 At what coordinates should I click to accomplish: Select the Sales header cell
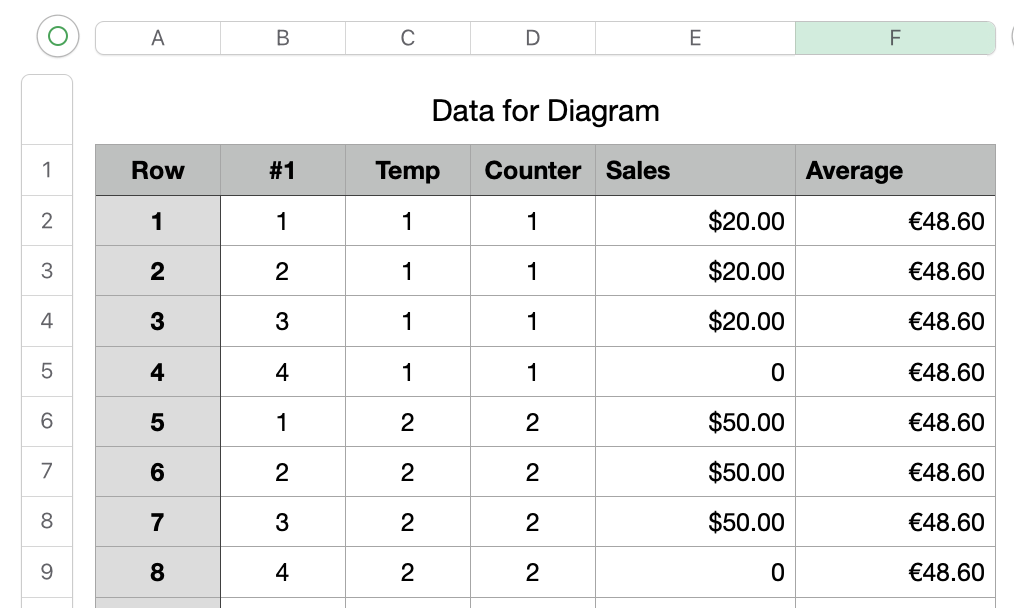[695, 170]
